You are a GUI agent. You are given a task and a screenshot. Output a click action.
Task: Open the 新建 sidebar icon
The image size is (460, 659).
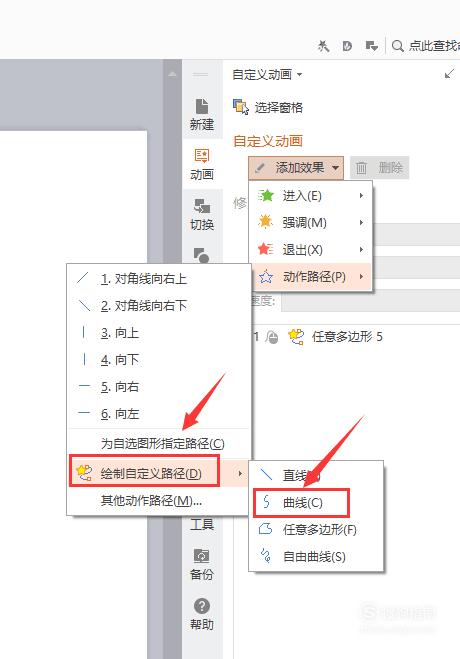click(x=202, y=113)
